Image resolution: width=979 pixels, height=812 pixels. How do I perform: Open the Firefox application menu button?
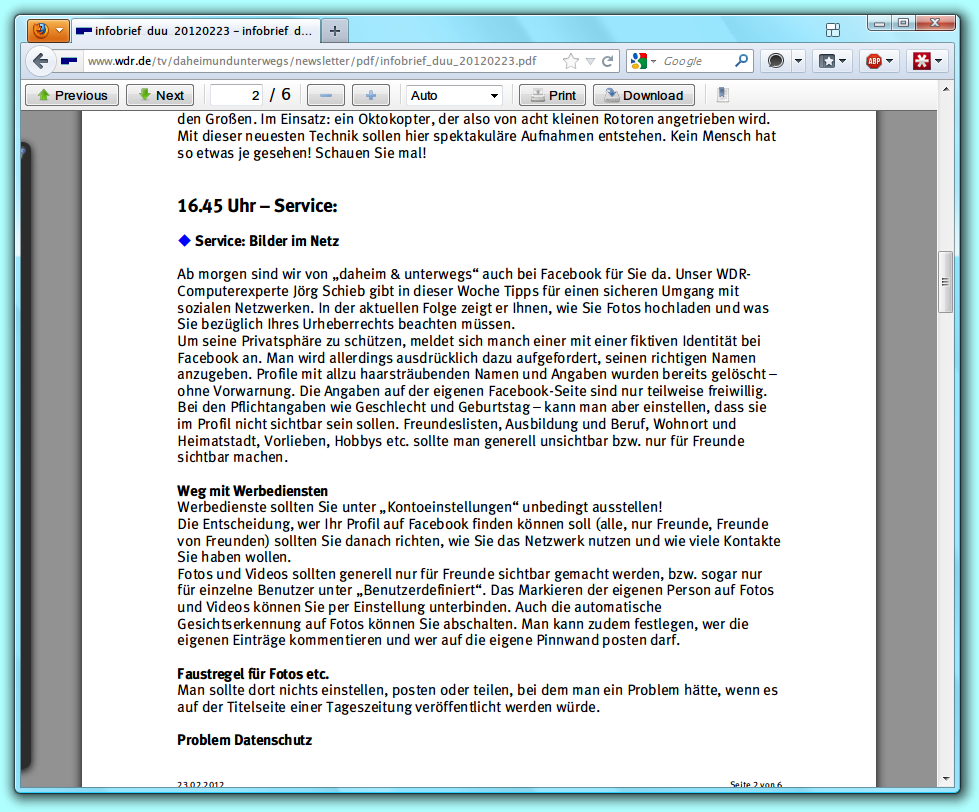[48, 30]
